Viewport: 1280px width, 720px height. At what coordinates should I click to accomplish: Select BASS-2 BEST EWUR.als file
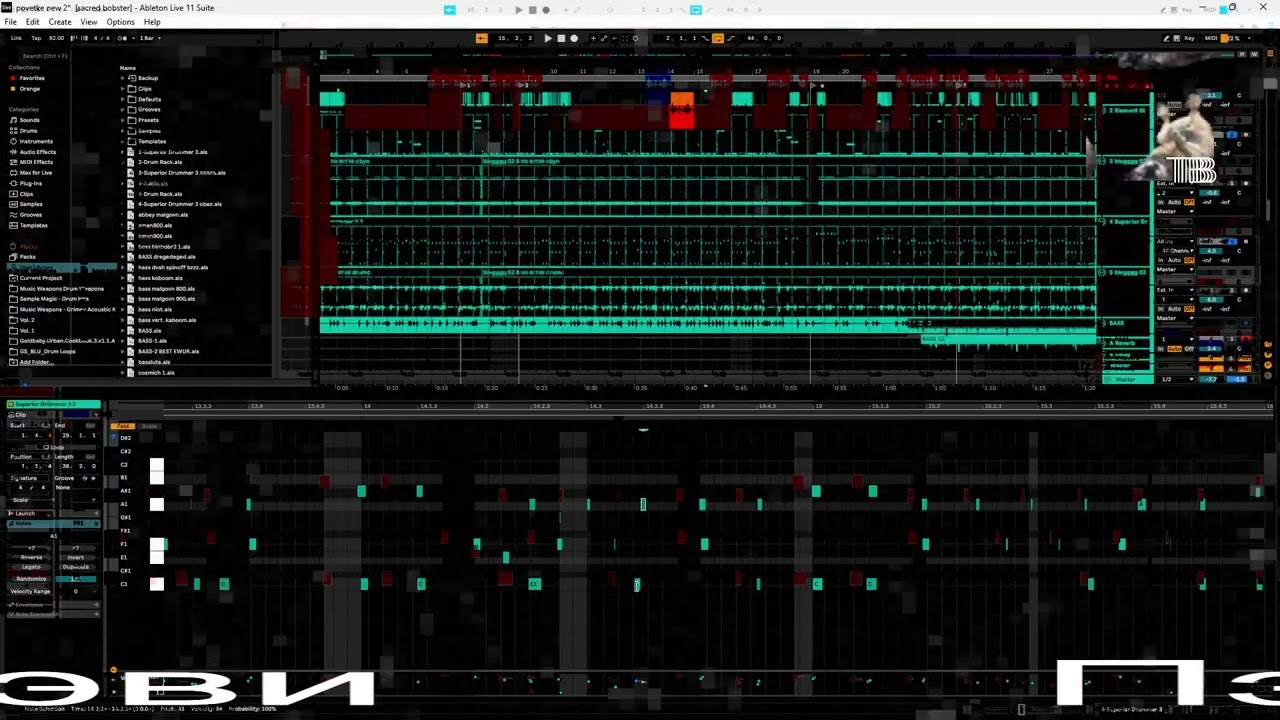tap(168, 351)
